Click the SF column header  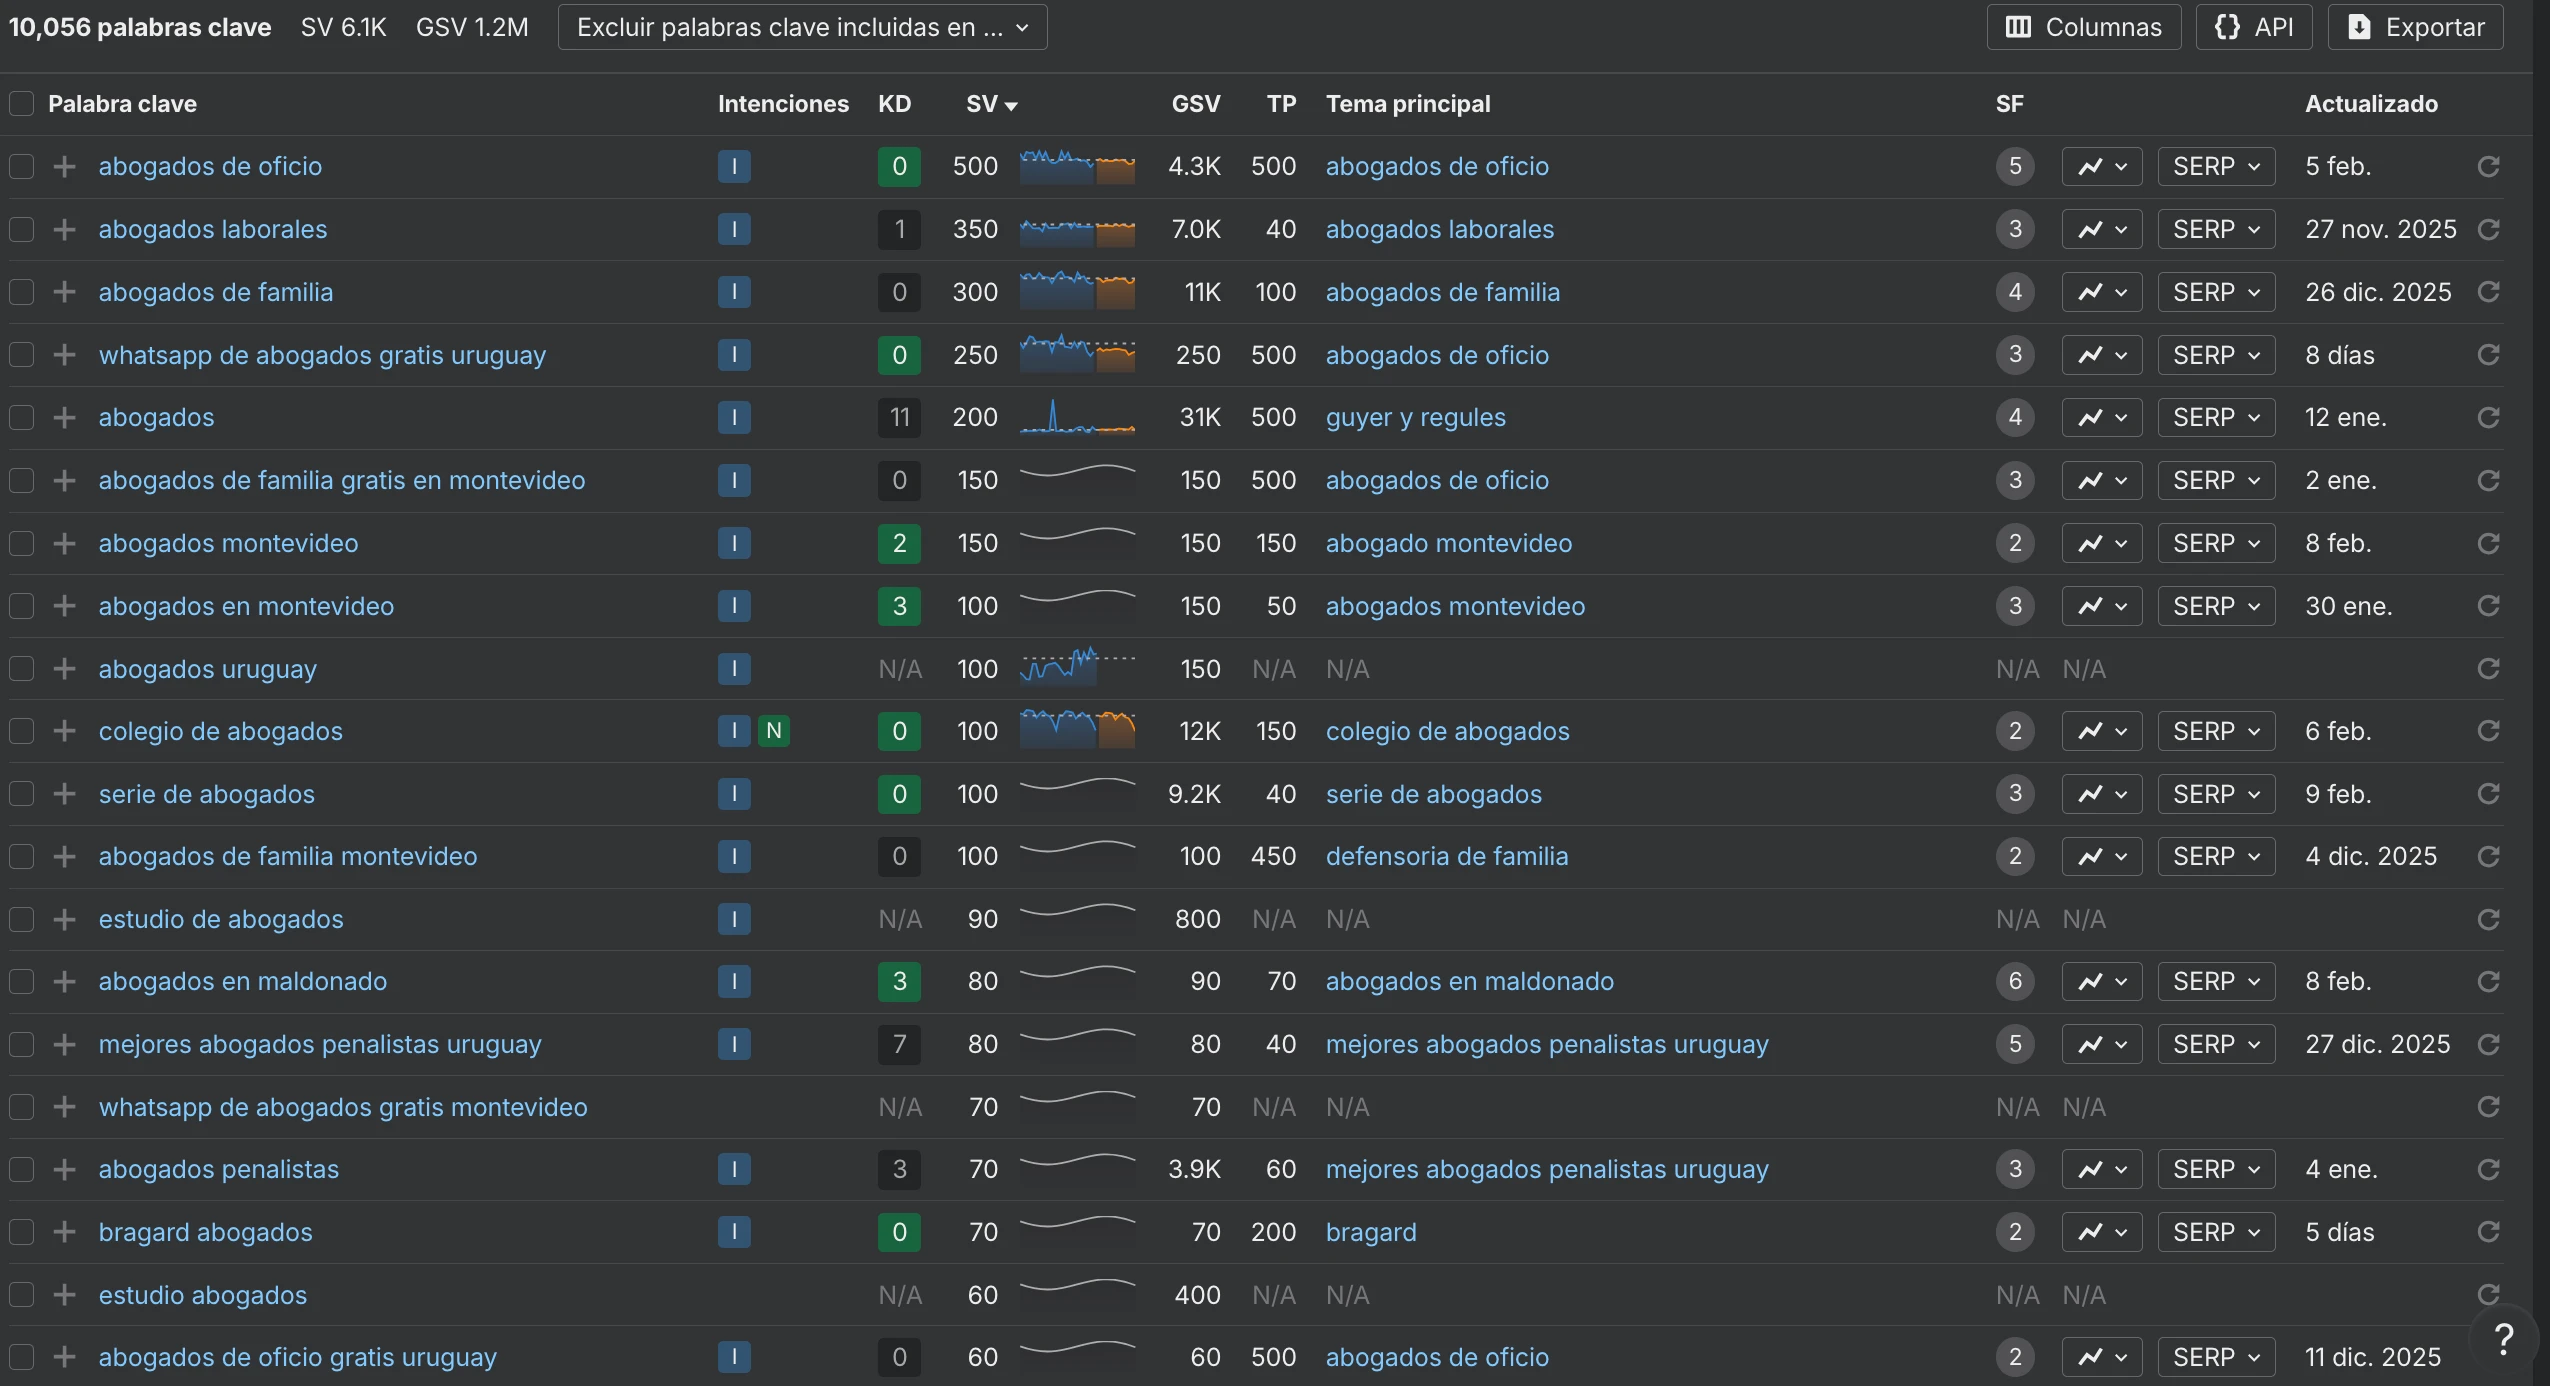[2009, 104]
